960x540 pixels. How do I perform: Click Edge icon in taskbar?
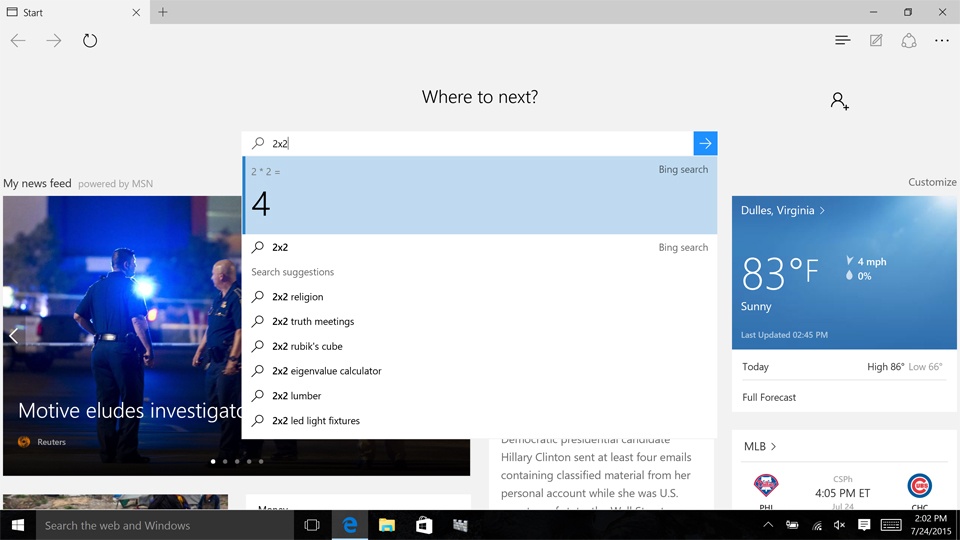click(x=350, y=525)
